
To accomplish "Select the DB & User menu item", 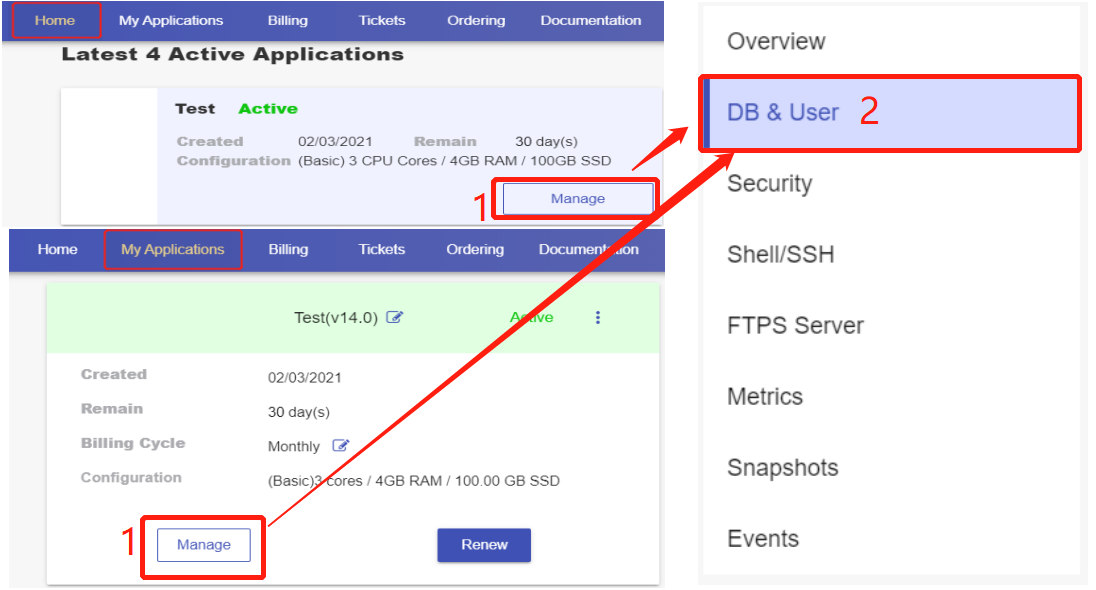I will [783, 112].
